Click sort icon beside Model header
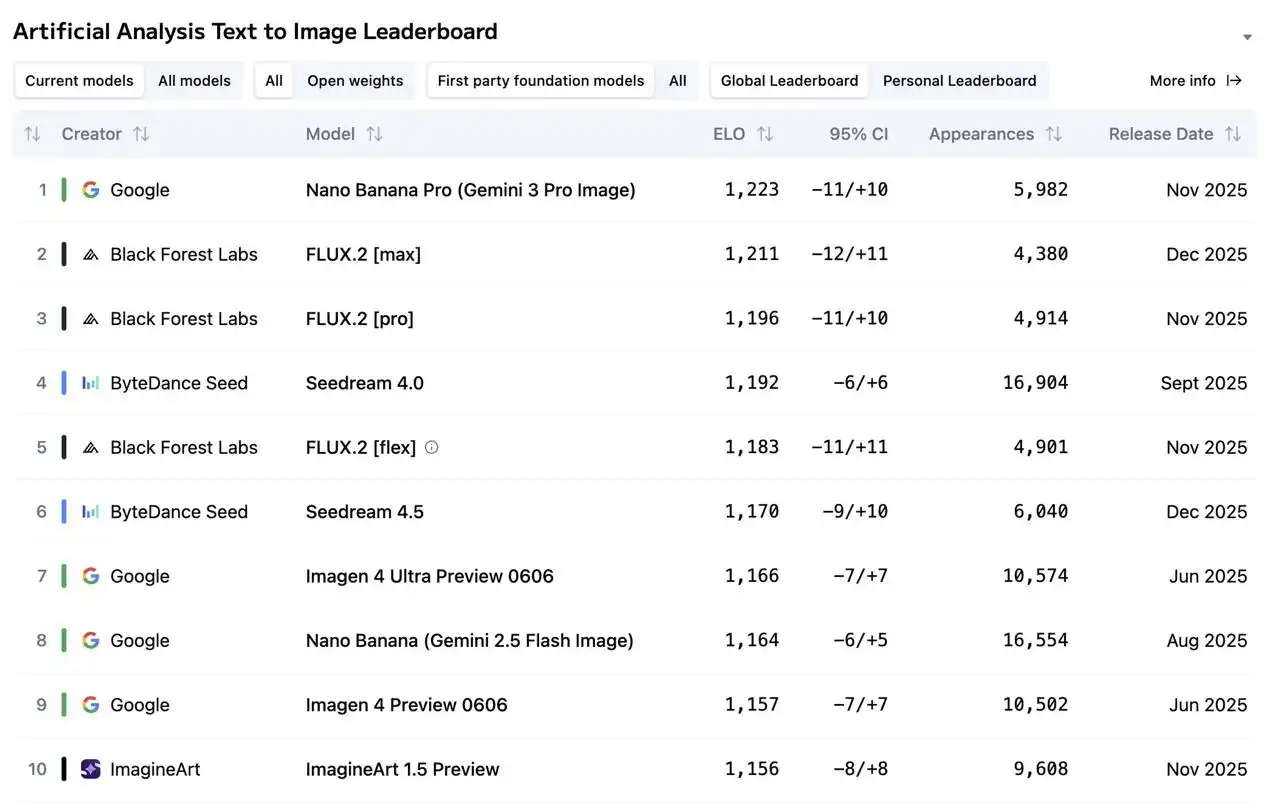Screen dimensions: 1280x808 click(374, 134)
